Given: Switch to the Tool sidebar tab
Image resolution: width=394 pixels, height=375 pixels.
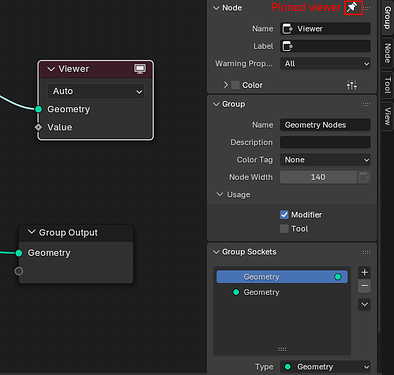Looking at the screenshot, I should [x=387, y=85].
